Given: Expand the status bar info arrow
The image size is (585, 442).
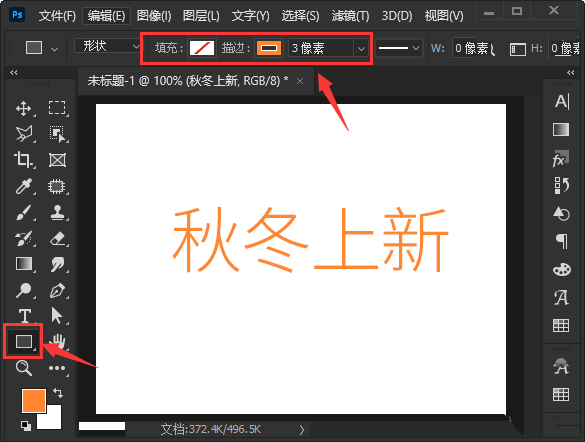Looking at the screenshot, I should [x=302, y=430].
